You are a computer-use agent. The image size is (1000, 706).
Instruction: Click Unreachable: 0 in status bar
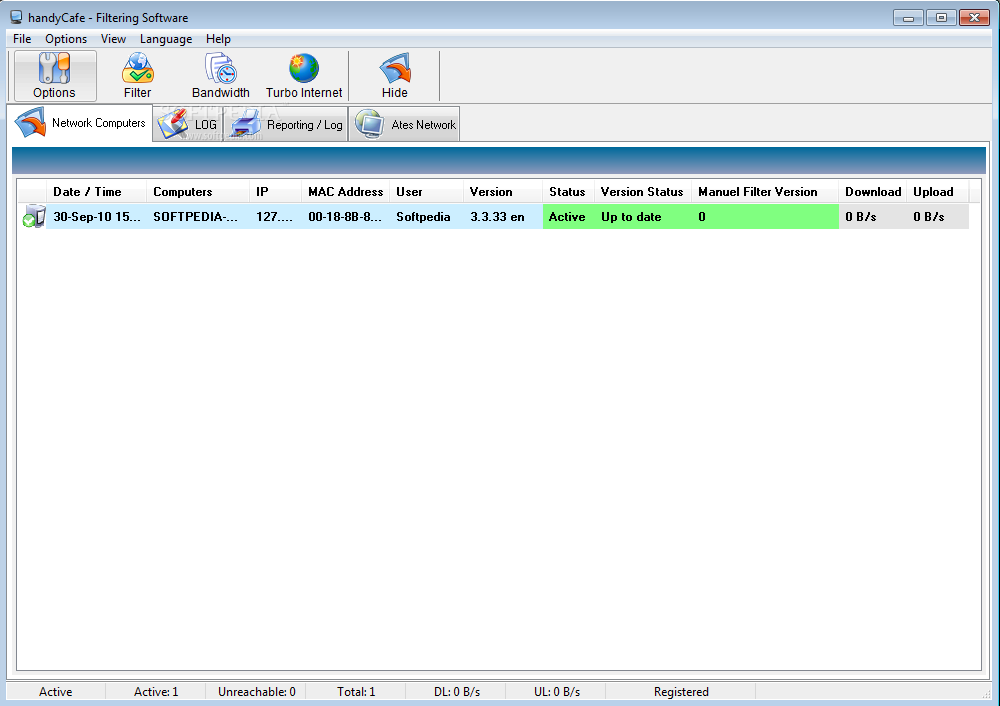pyautogui.click(x=256, y=691)
